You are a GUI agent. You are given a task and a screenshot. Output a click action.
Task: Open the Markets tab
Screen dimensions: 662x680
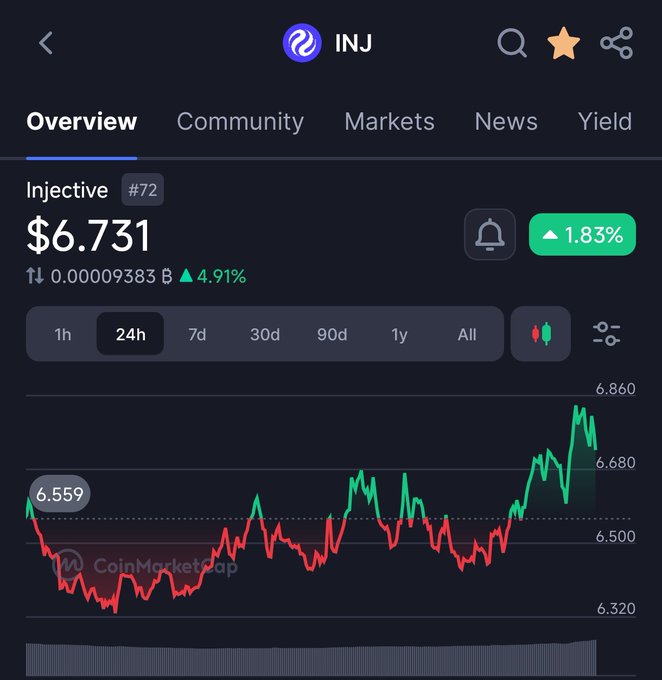(x=389, y=121)
